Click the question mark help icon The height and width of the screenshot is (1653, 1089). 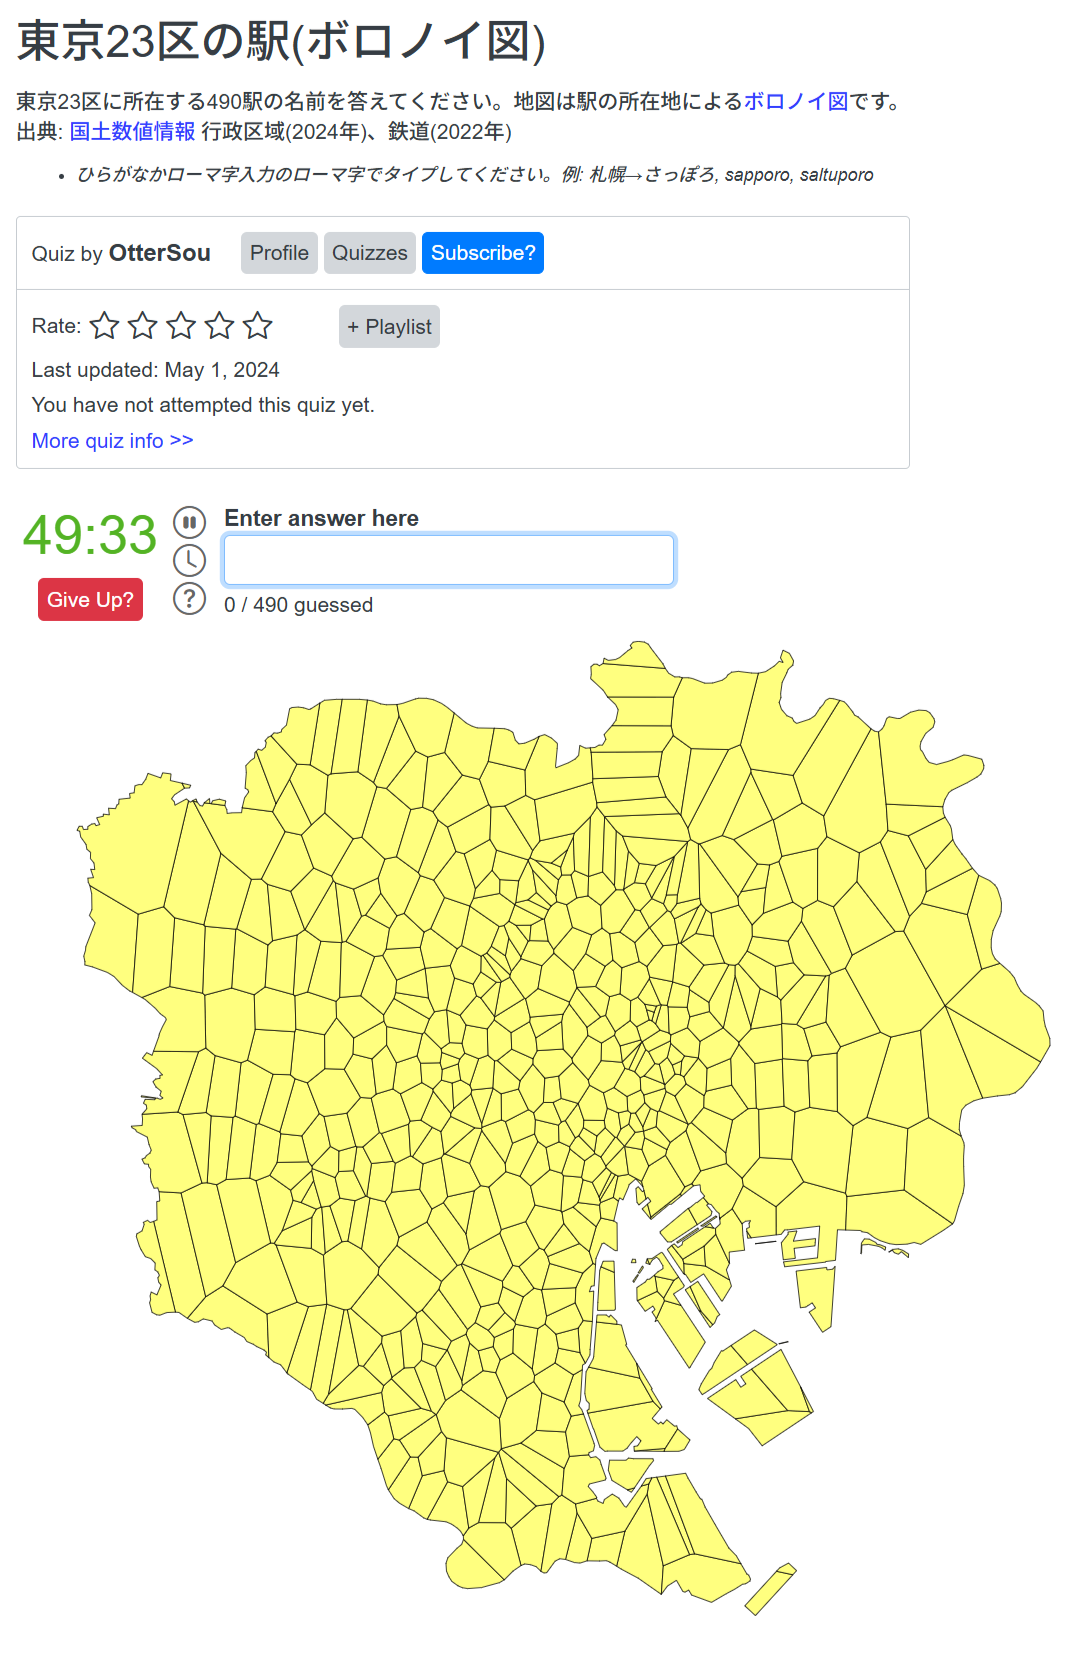pos(189,599)
